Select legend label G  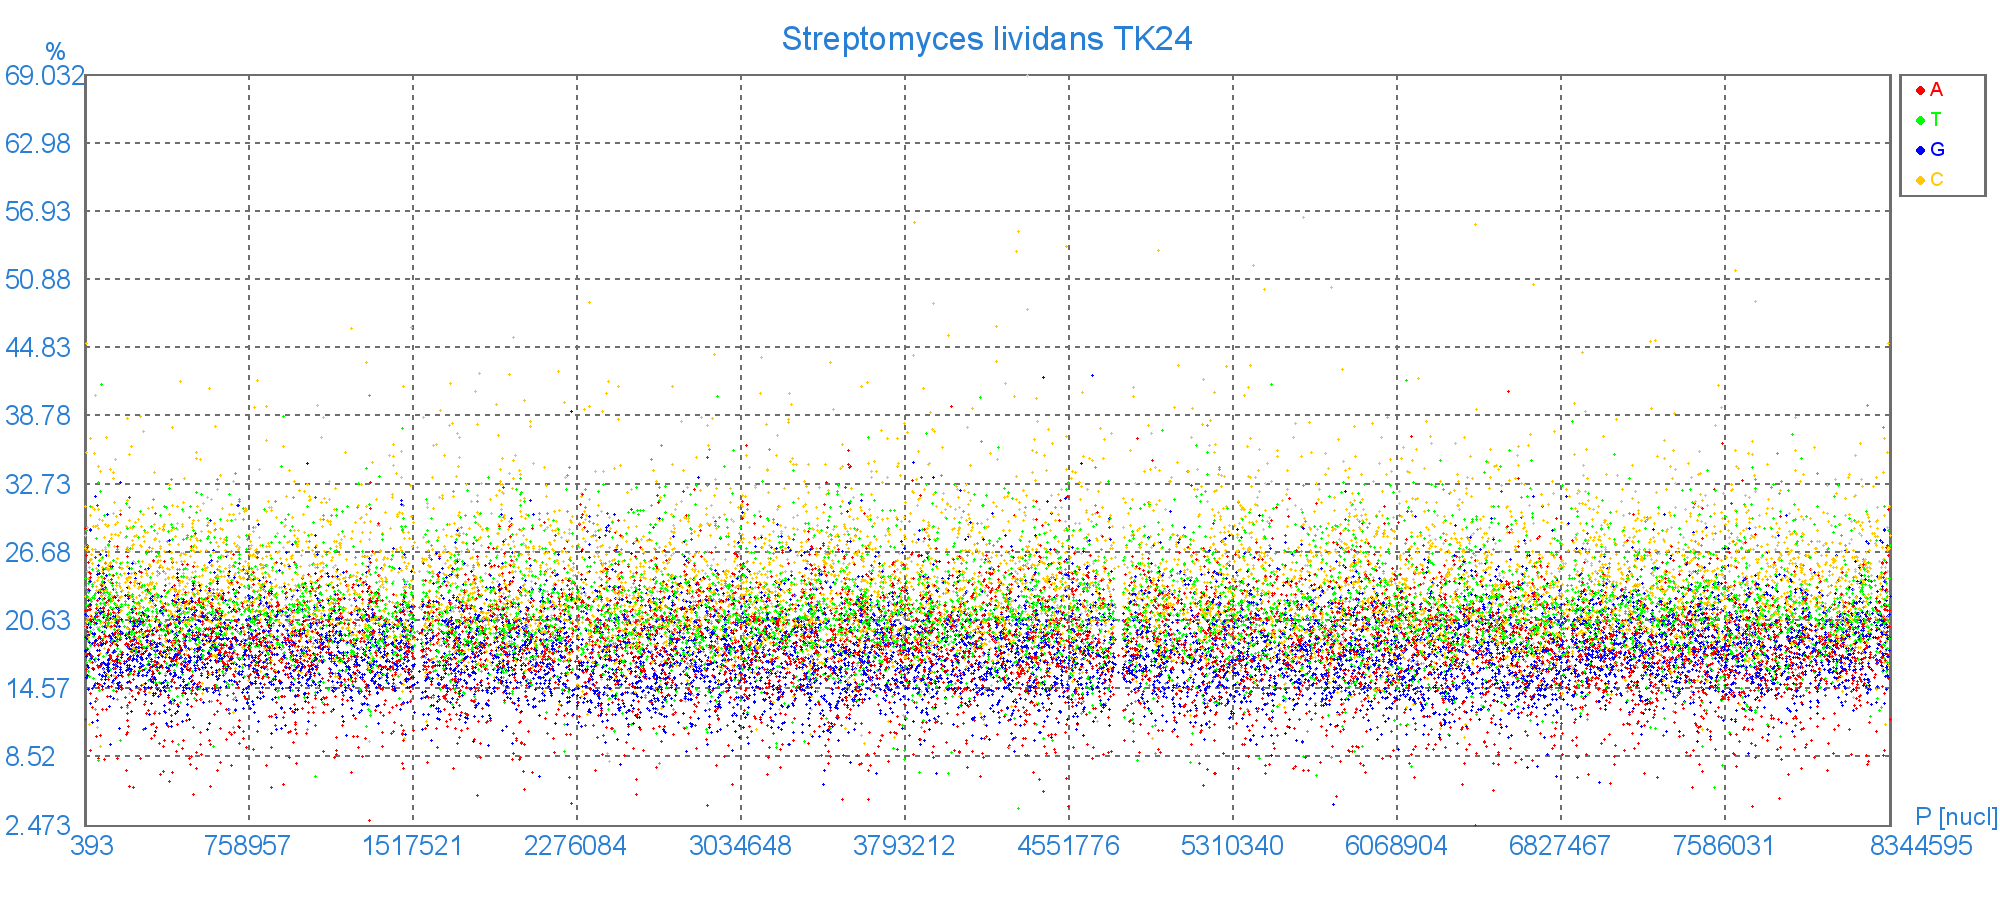click(x=1937, y=150)
